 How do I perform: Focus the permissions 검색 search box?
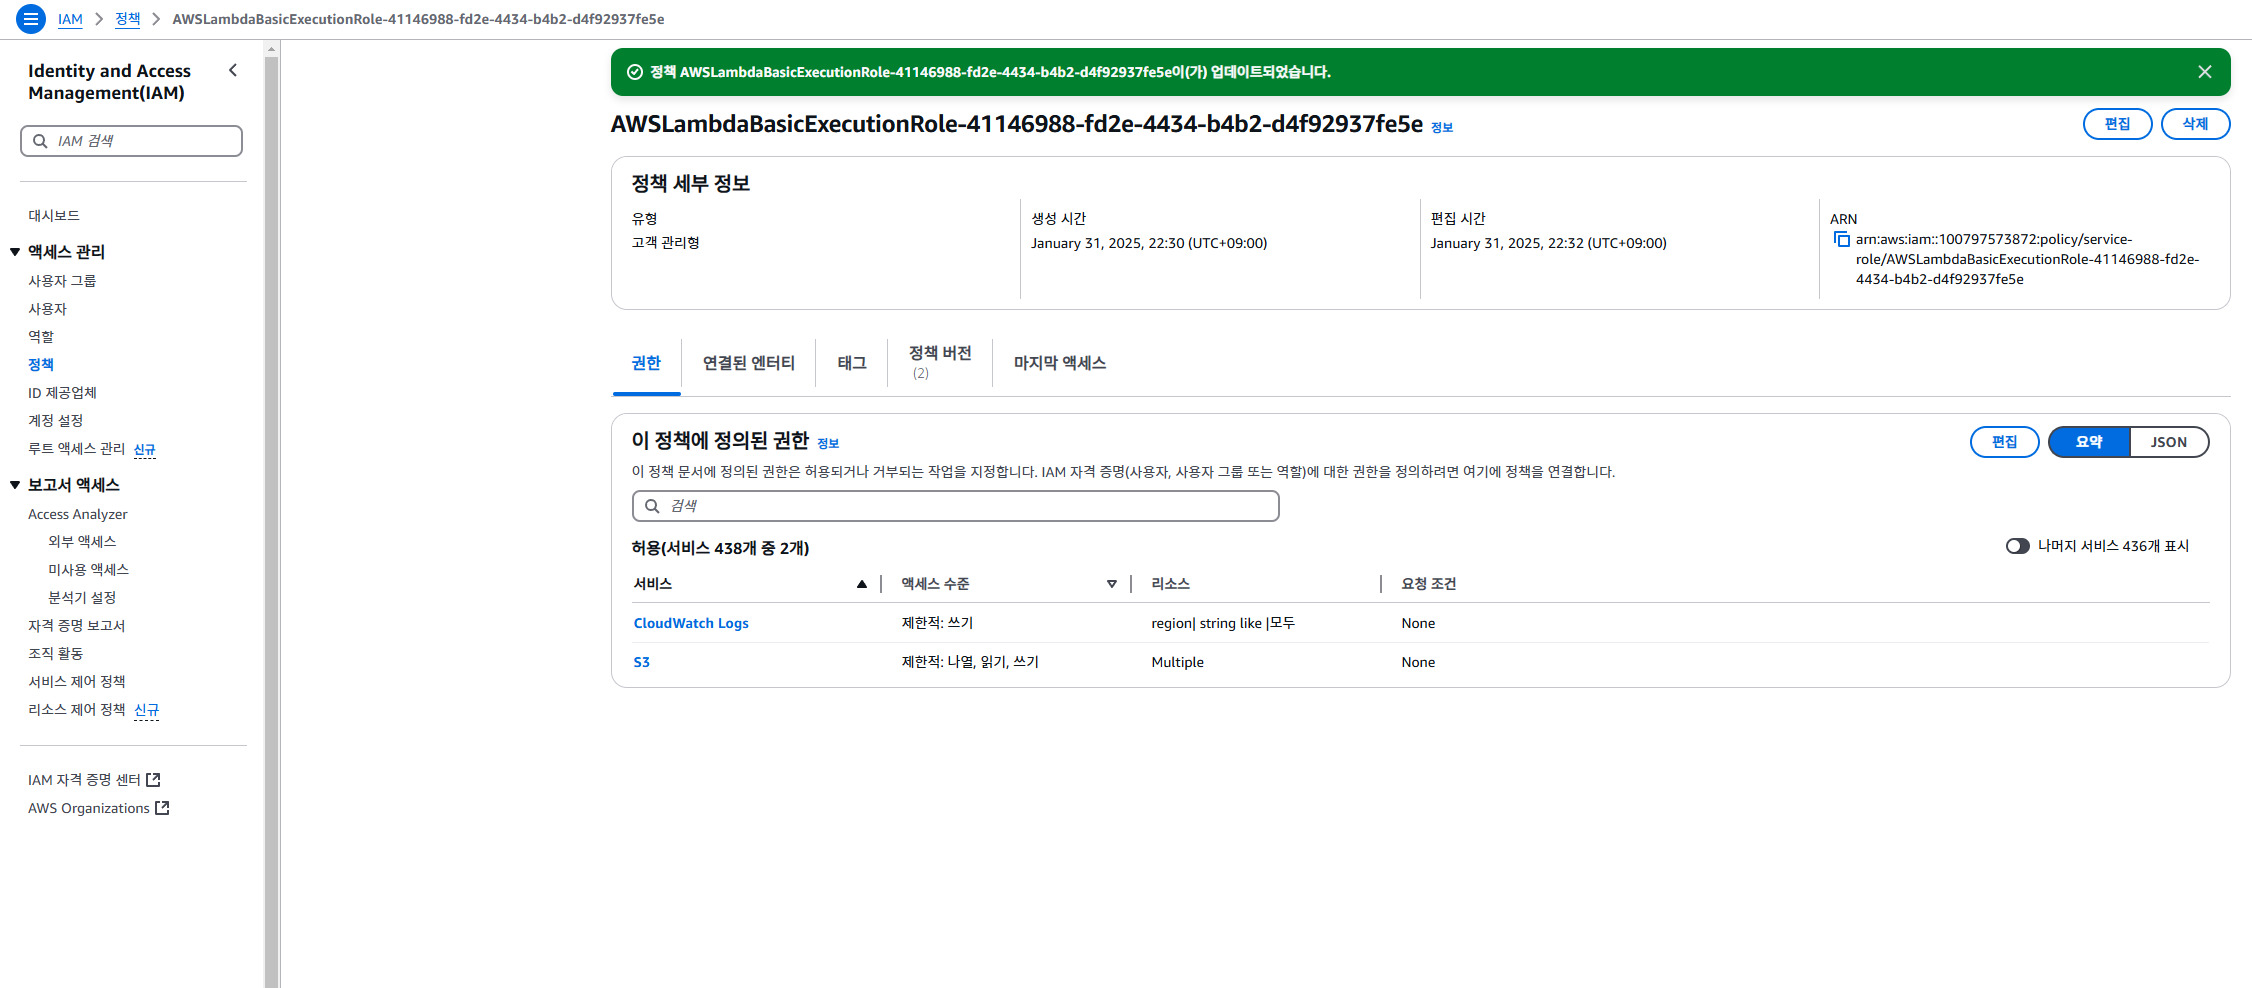click(955, 506)
